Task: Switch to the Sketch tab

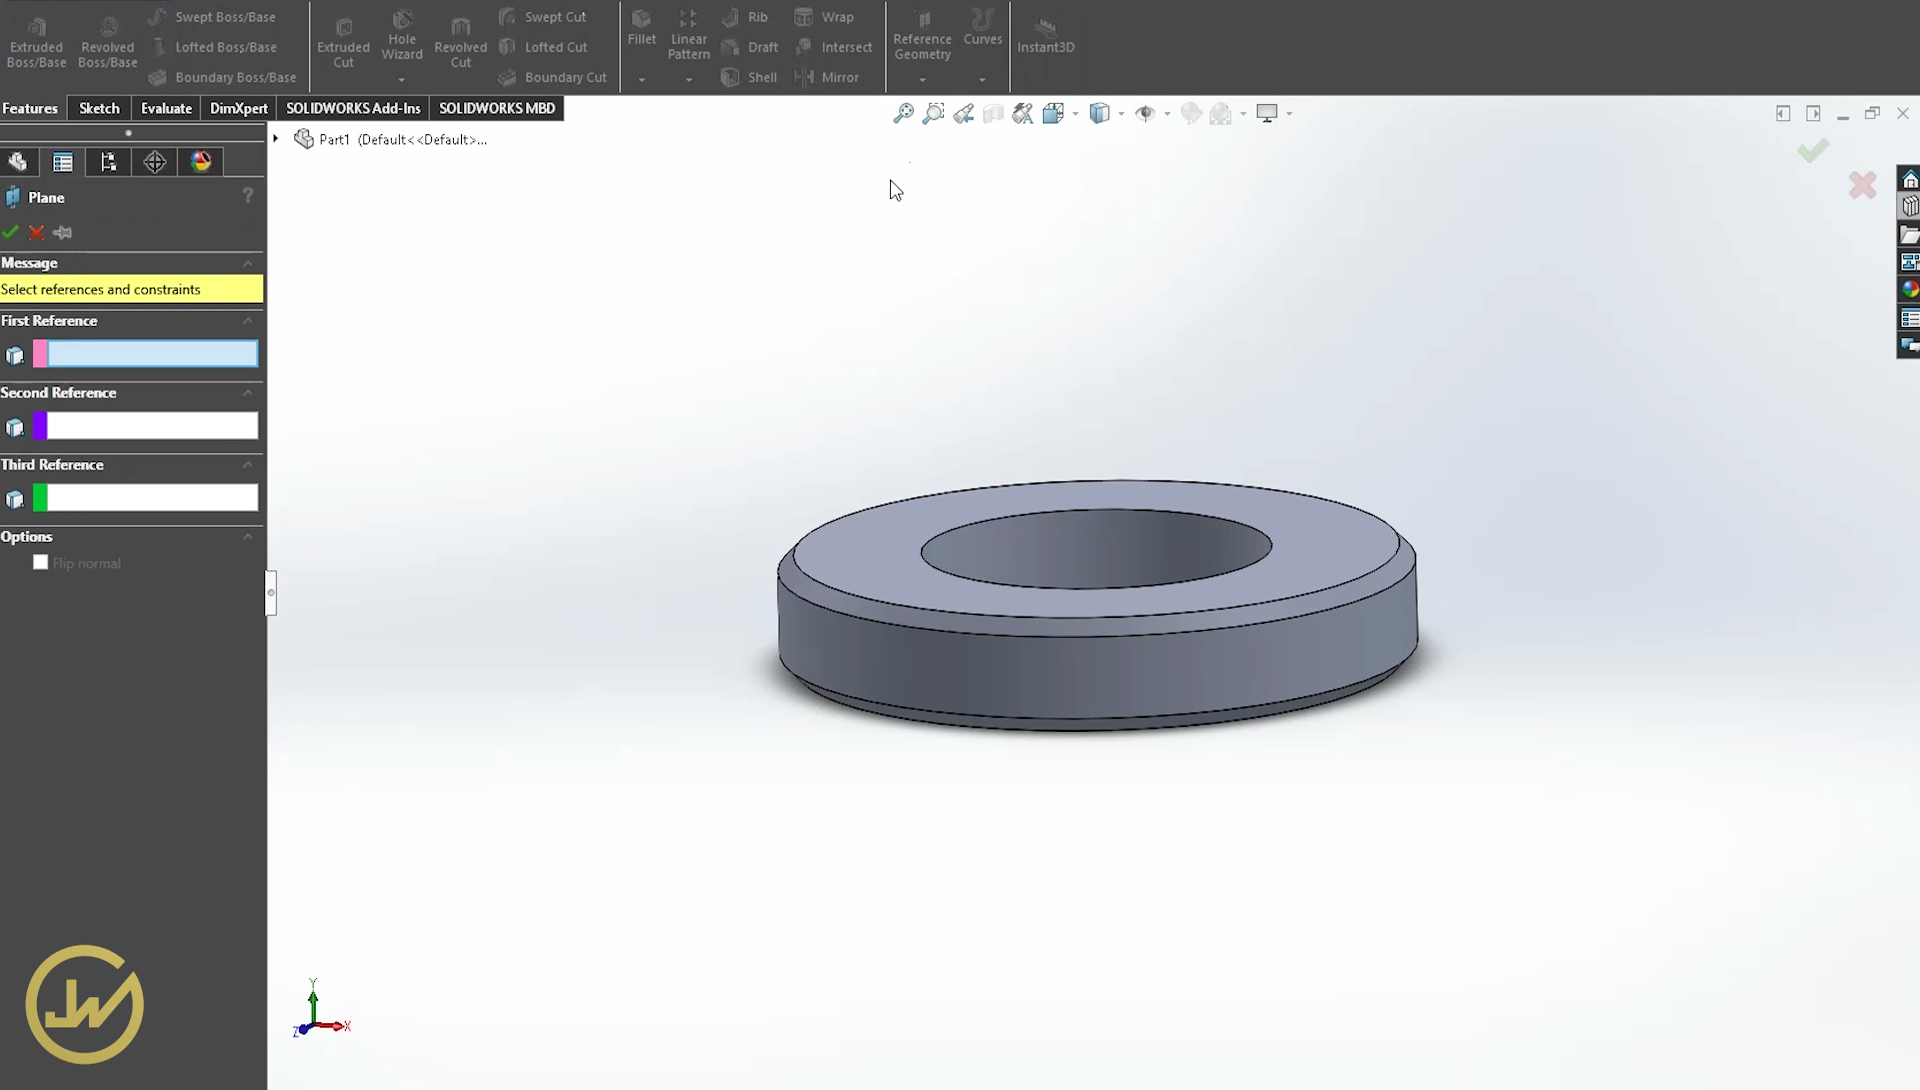Action: tap(99, 108)
